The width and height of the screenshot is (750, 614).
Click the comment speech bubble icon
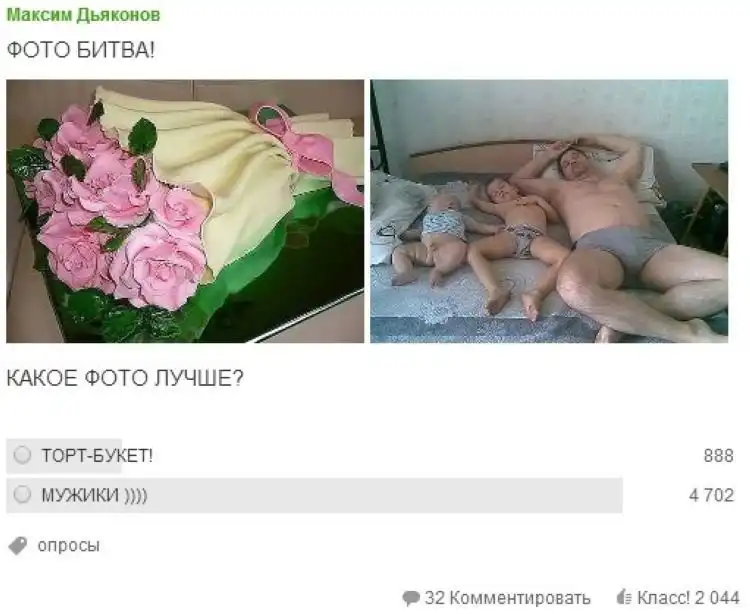coord(411,598)
